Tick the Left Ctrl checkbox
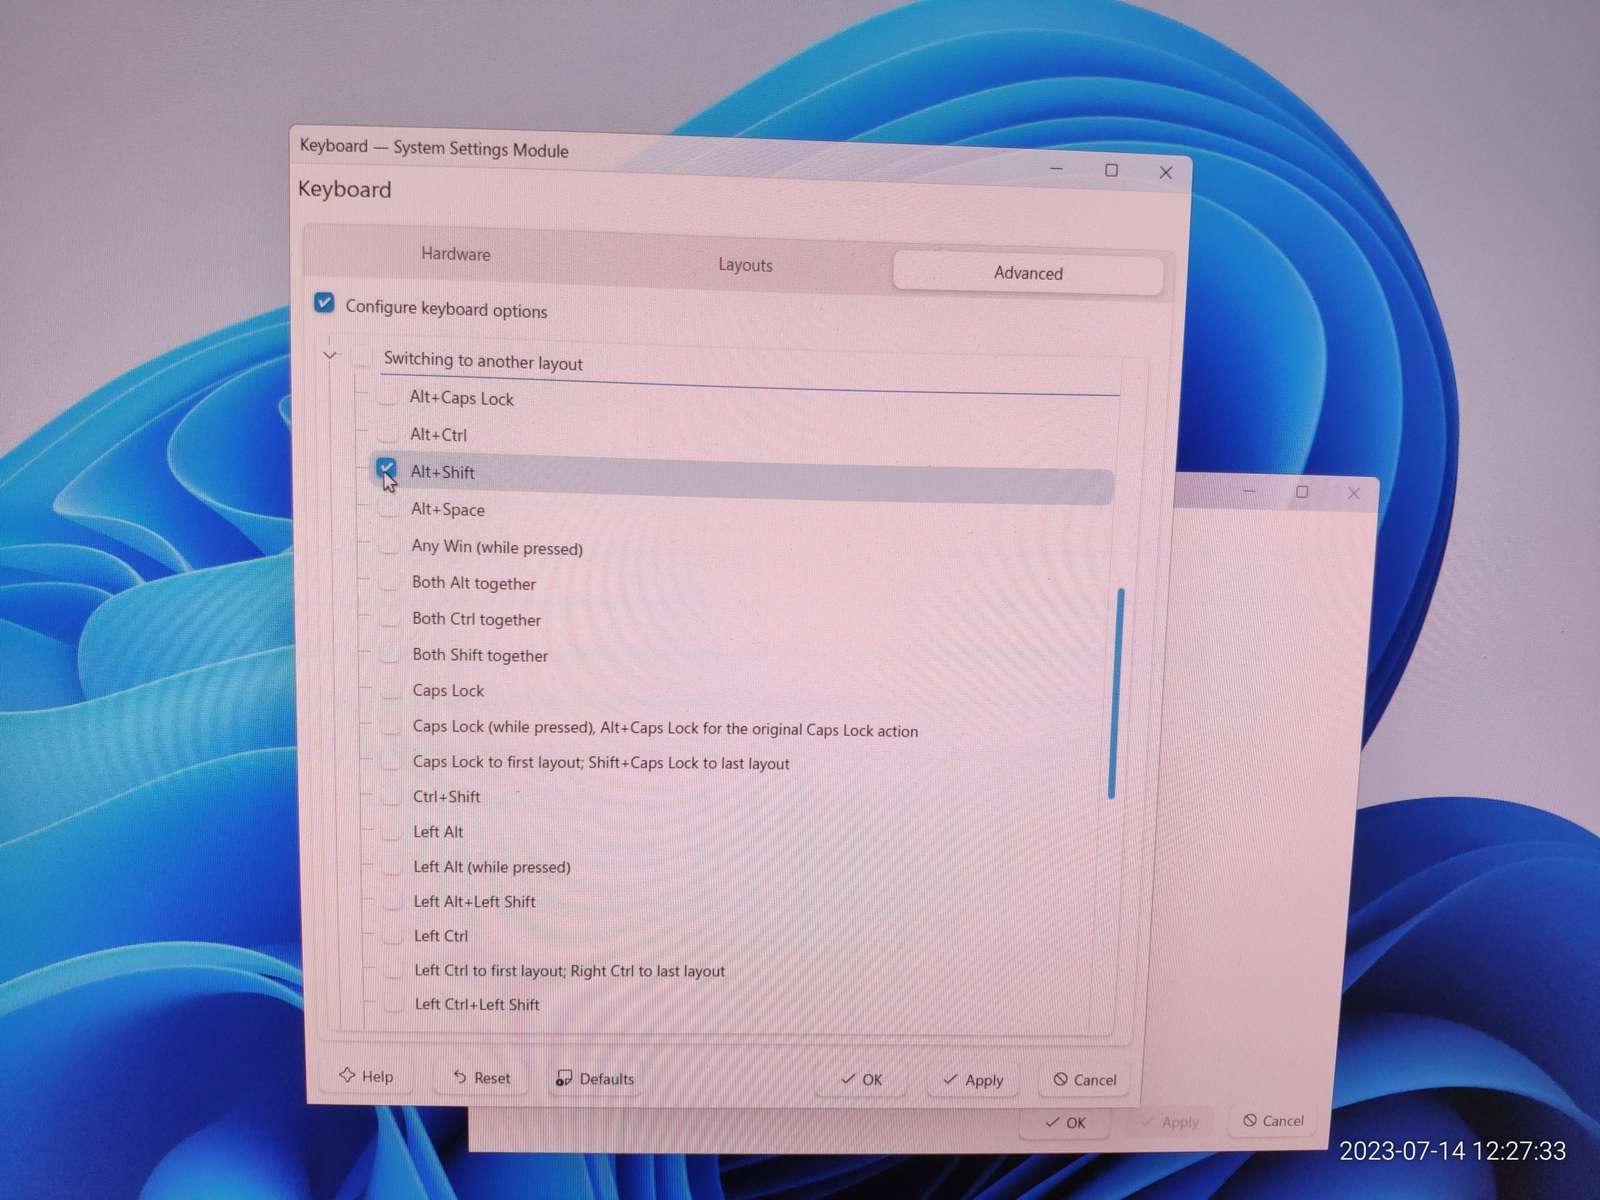 point(392,935)
